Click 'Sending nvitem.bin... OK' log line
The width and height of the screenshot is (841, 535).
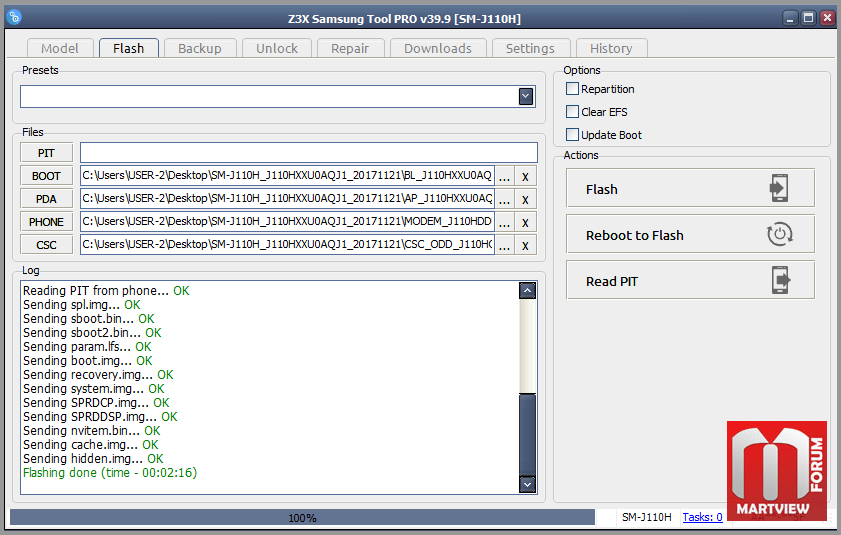pyautogui.click(x=92, y=431)
